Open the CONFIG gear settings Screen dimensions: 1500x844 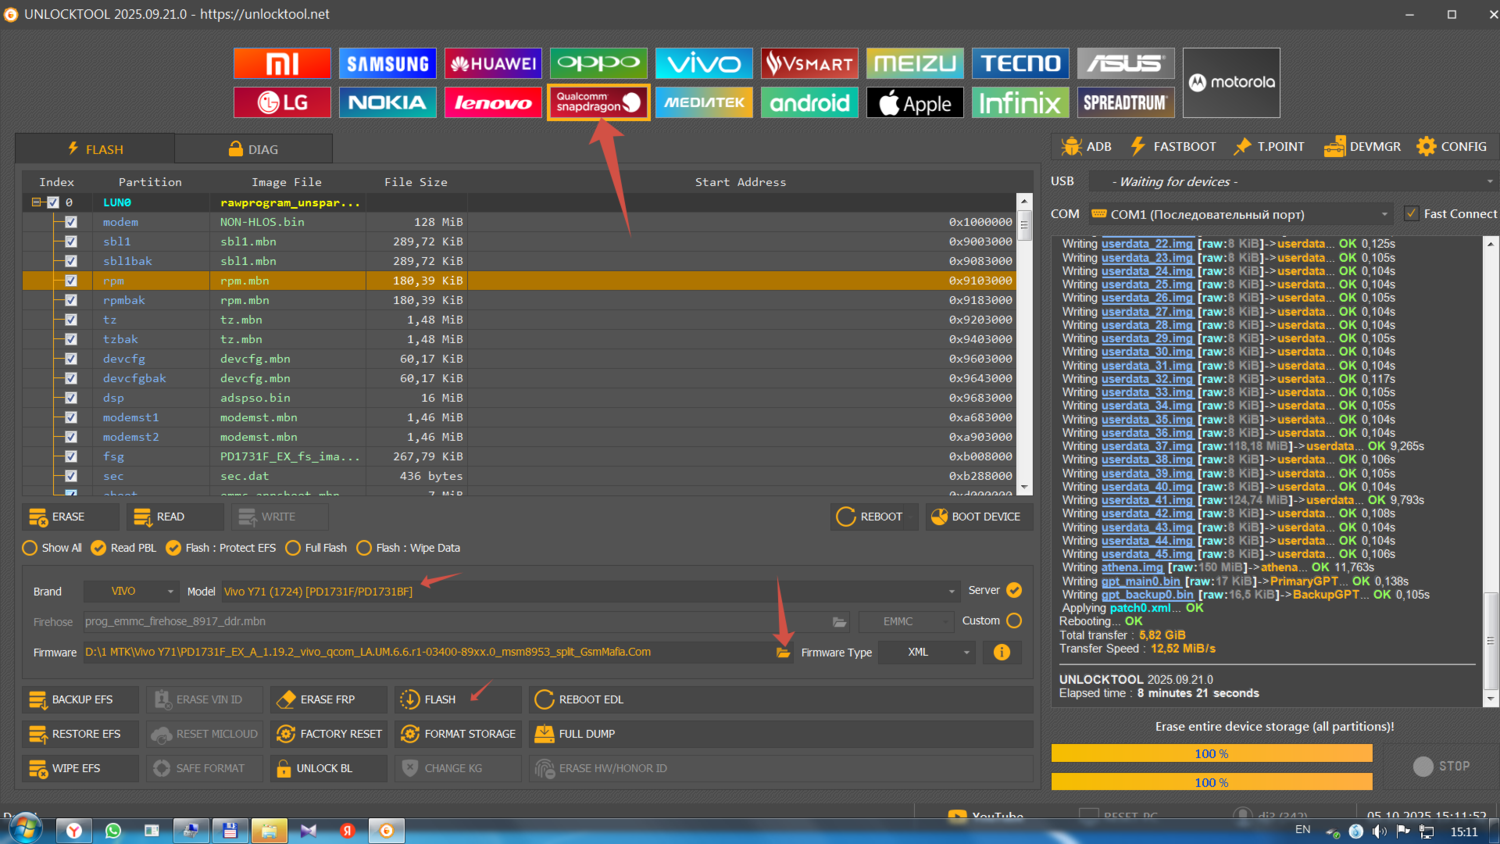1451,147
